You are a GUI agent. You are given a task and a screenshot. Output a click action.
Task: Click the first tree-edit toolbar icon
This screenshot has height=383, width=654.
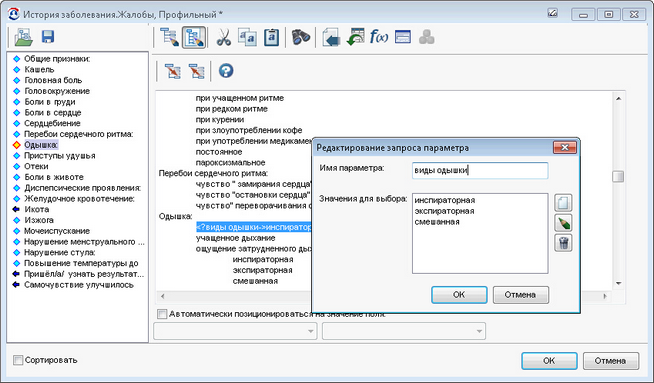pos(169,37)
